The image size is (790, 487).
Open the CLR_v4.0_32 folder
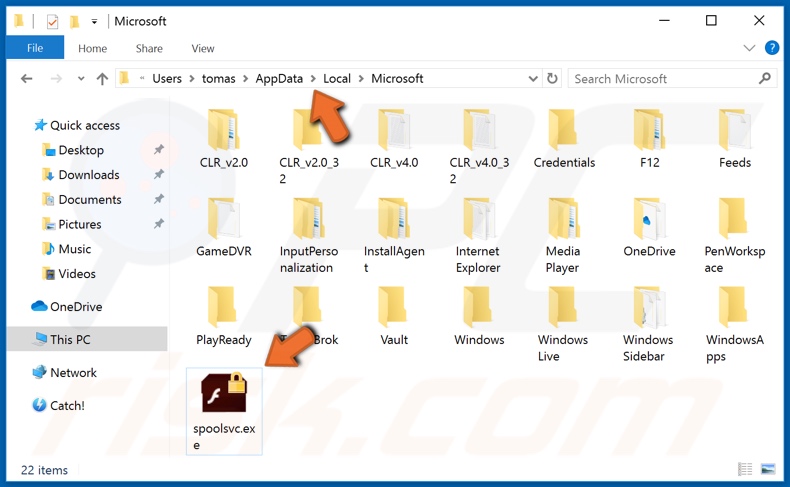[479, 147]
